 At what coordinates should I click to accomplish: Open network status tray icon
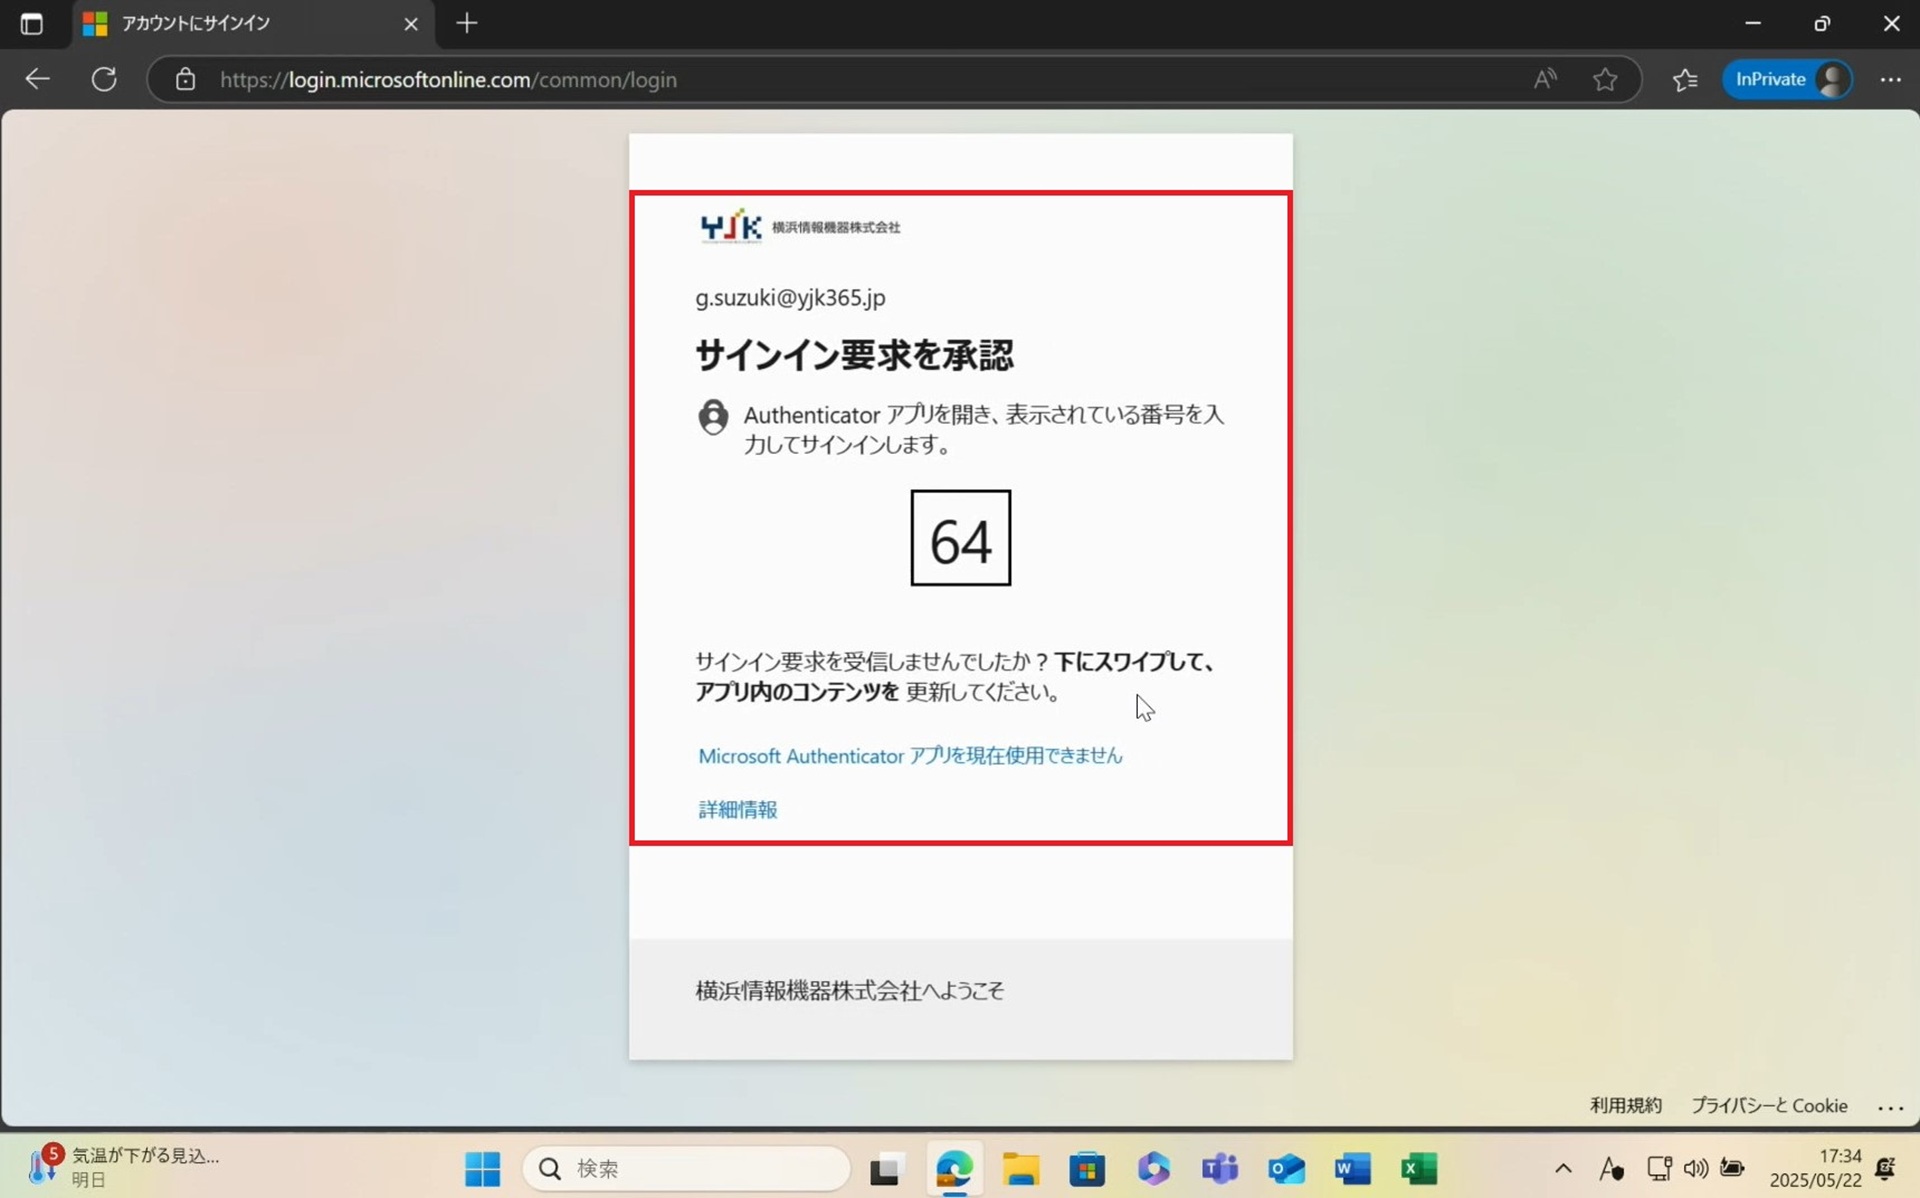point(1659,1168)
